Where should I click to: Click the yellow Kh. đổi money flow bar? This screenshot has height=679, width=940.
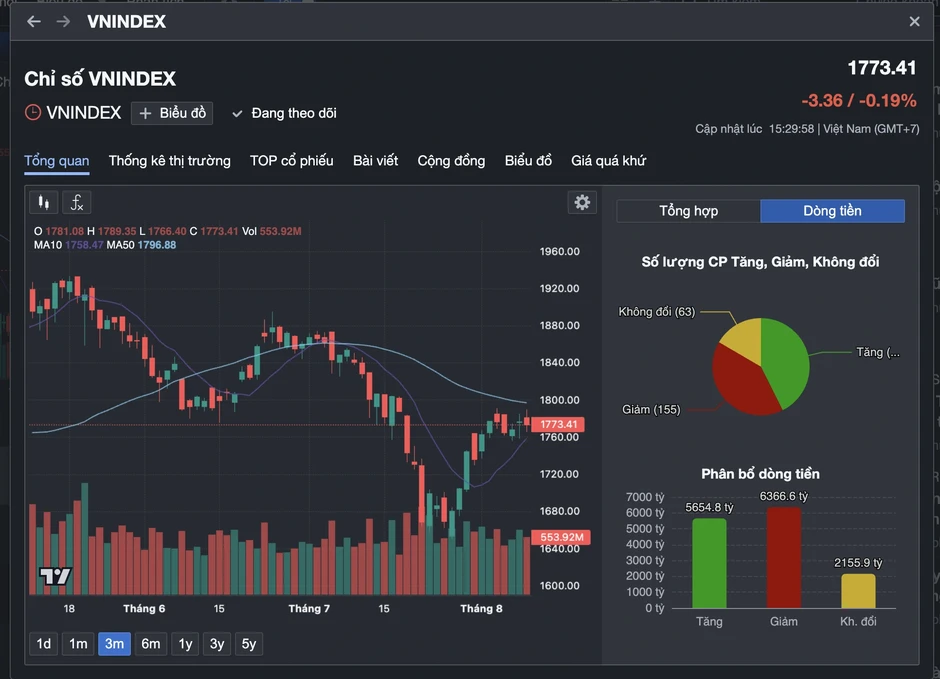[x=858, y=591]
